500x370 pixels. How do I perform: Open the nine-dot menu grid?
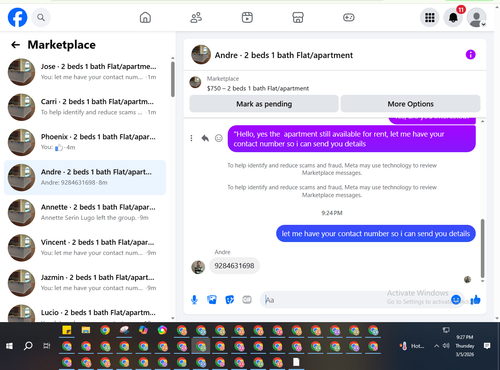(429, 17)
